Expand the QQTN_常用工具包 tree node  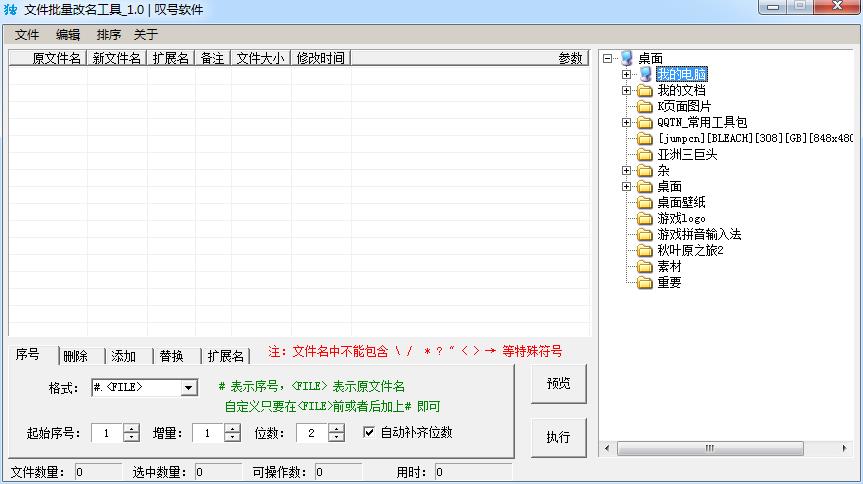point(627,122)
